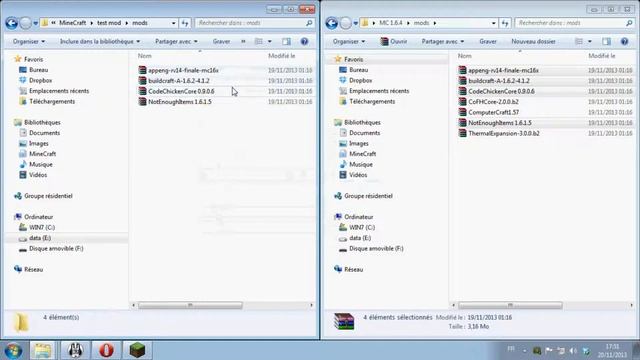Open Dropbox in left window sidebar
Screen dimensions: 640x360
40,80
